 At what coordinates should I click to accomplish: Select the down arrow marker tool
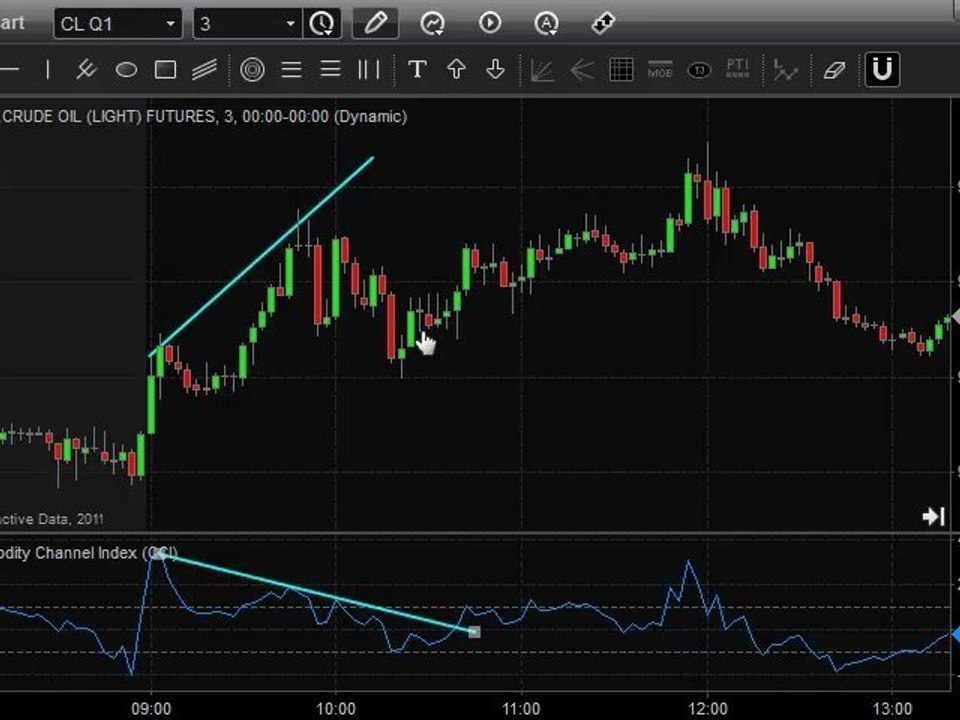pos(495,69)
